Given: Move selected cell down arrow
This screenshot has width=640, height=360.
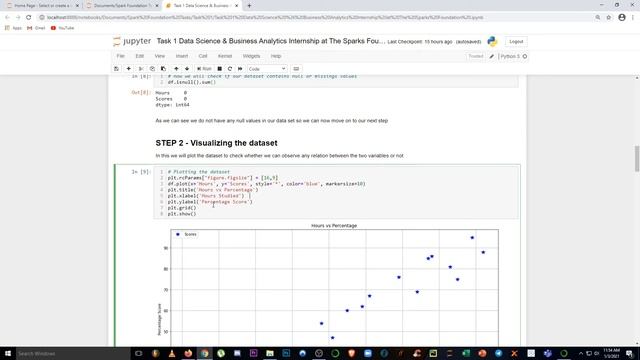Looking at the screenshot, I should point(187,69).
